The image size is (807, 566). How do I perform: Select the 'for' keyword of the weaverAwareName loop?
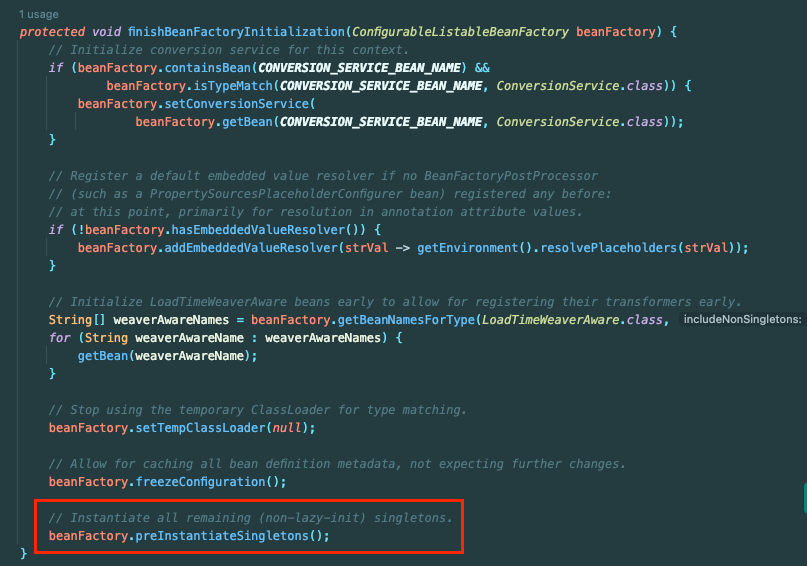pos(60,338)
